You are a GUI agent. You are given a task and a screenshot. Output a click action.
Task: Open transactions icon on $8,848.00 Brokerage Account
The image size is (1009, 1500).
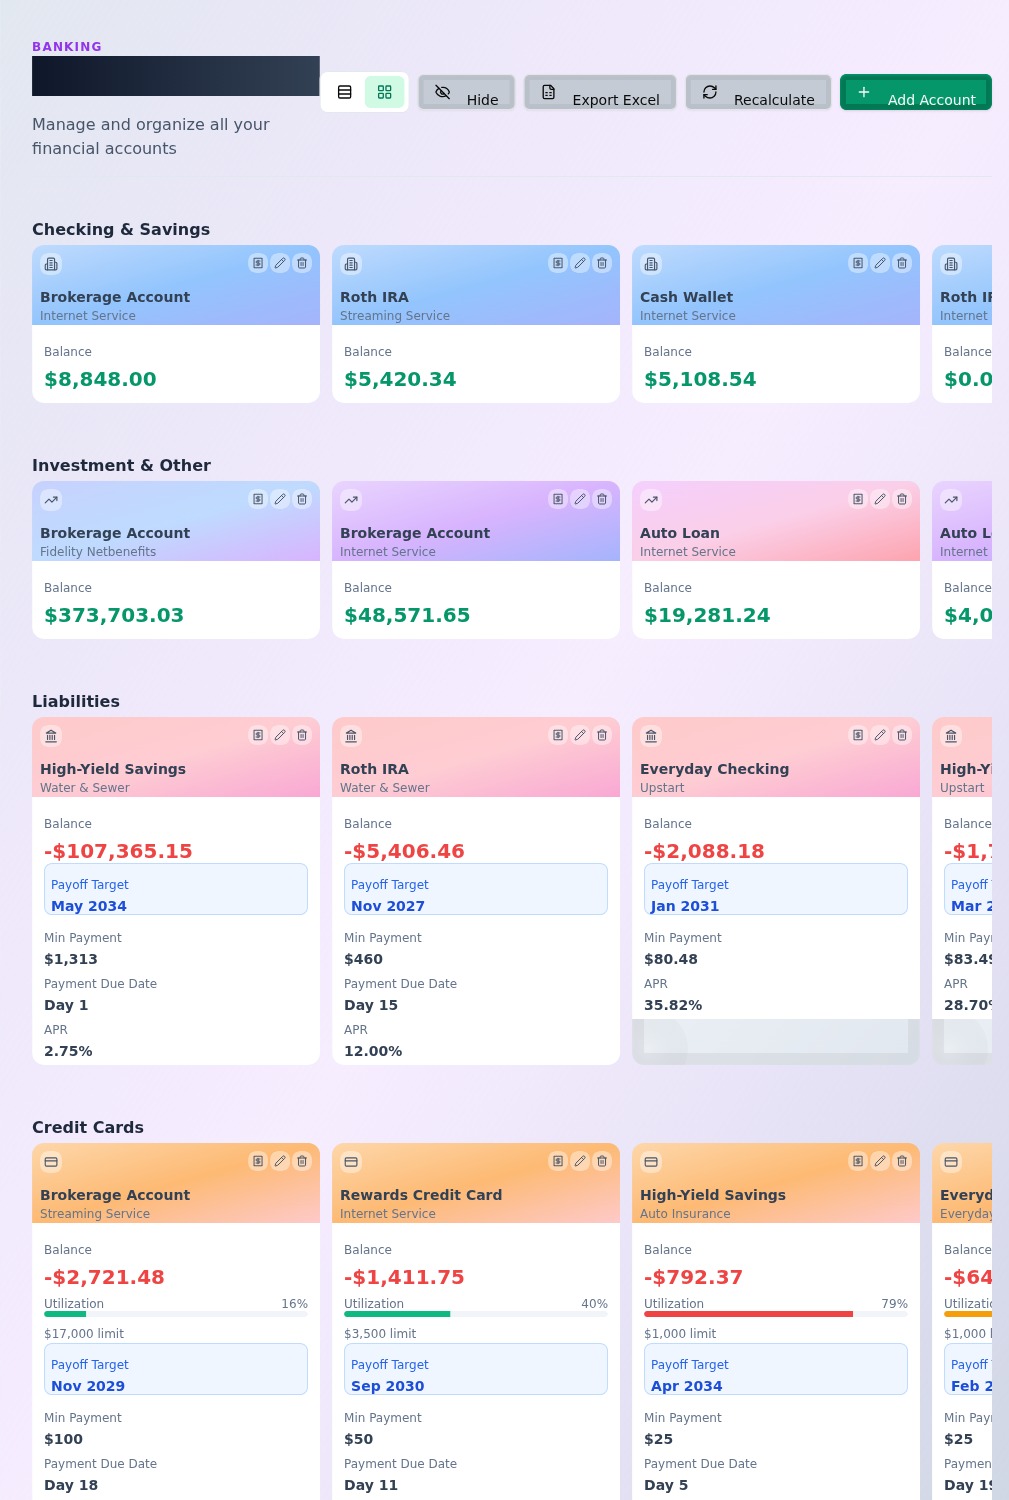[x=258, y=263]
